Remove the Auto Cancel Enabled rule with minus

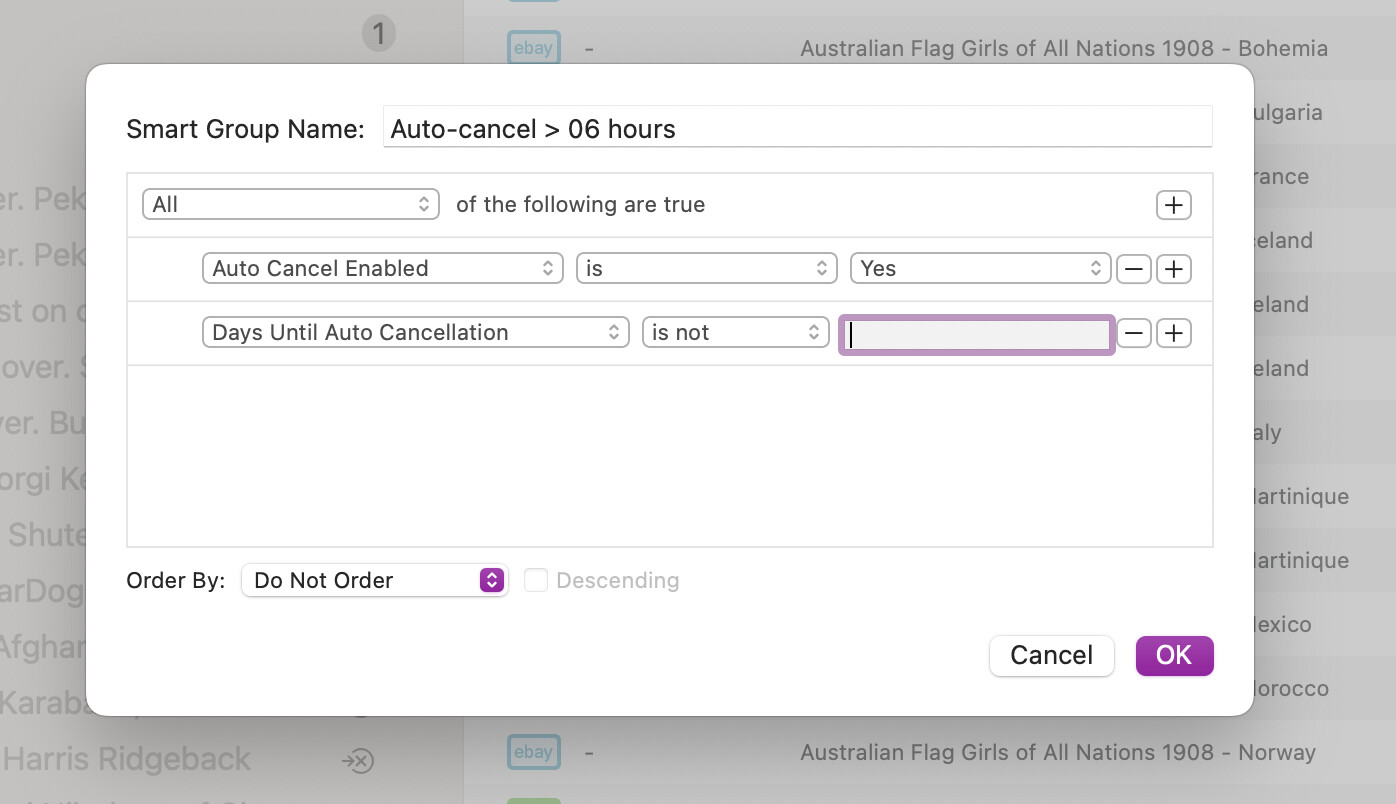point(1133,269)
